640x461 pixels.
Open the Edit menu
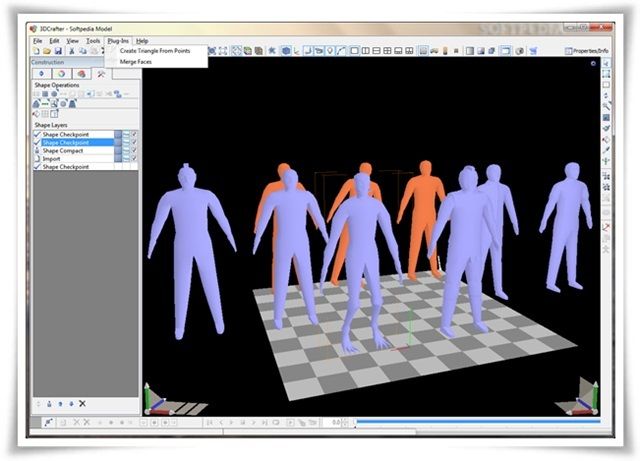(54, 41)
